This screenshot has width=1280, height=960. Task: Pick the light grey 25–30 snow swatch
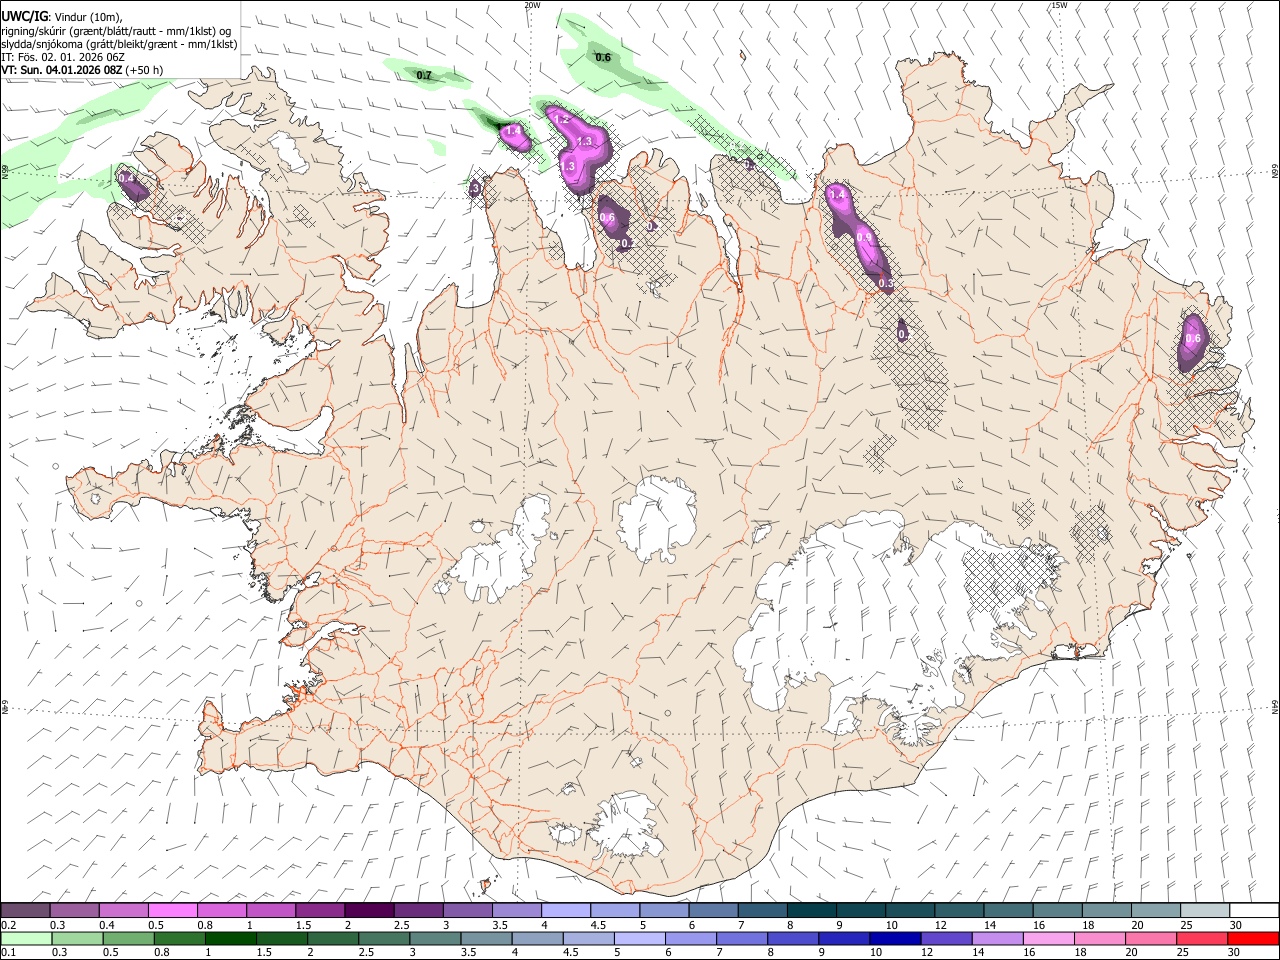click(1204, 911)
